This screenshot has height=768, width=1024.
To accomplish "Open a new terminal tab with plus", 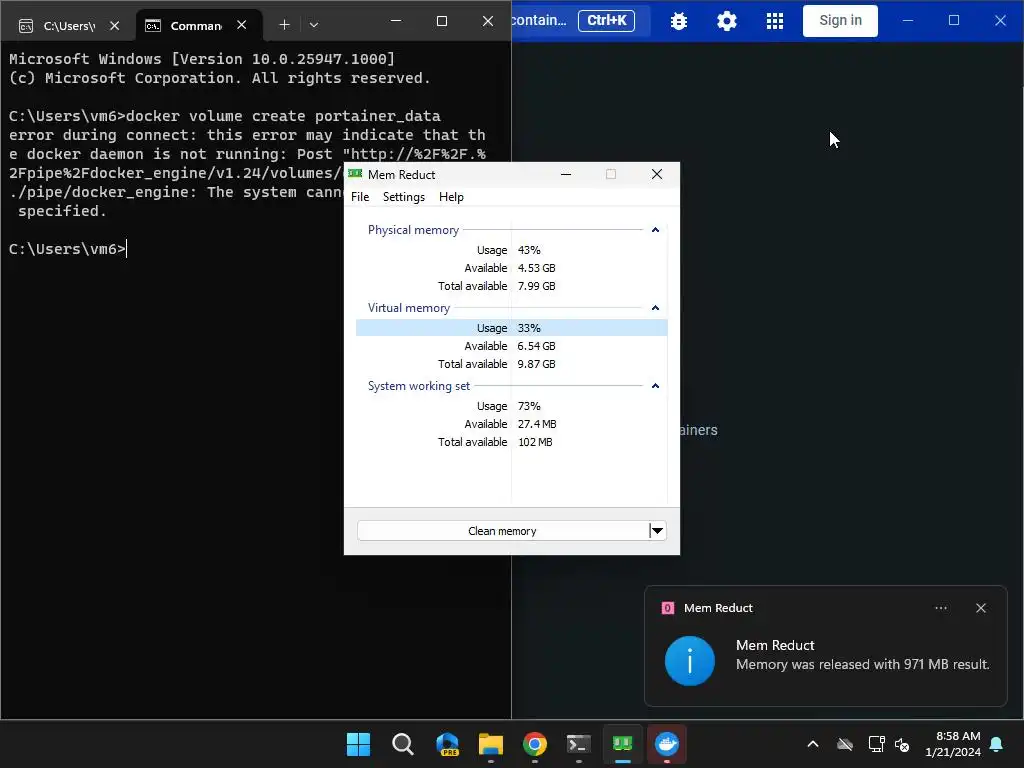I will coord(284,25).
